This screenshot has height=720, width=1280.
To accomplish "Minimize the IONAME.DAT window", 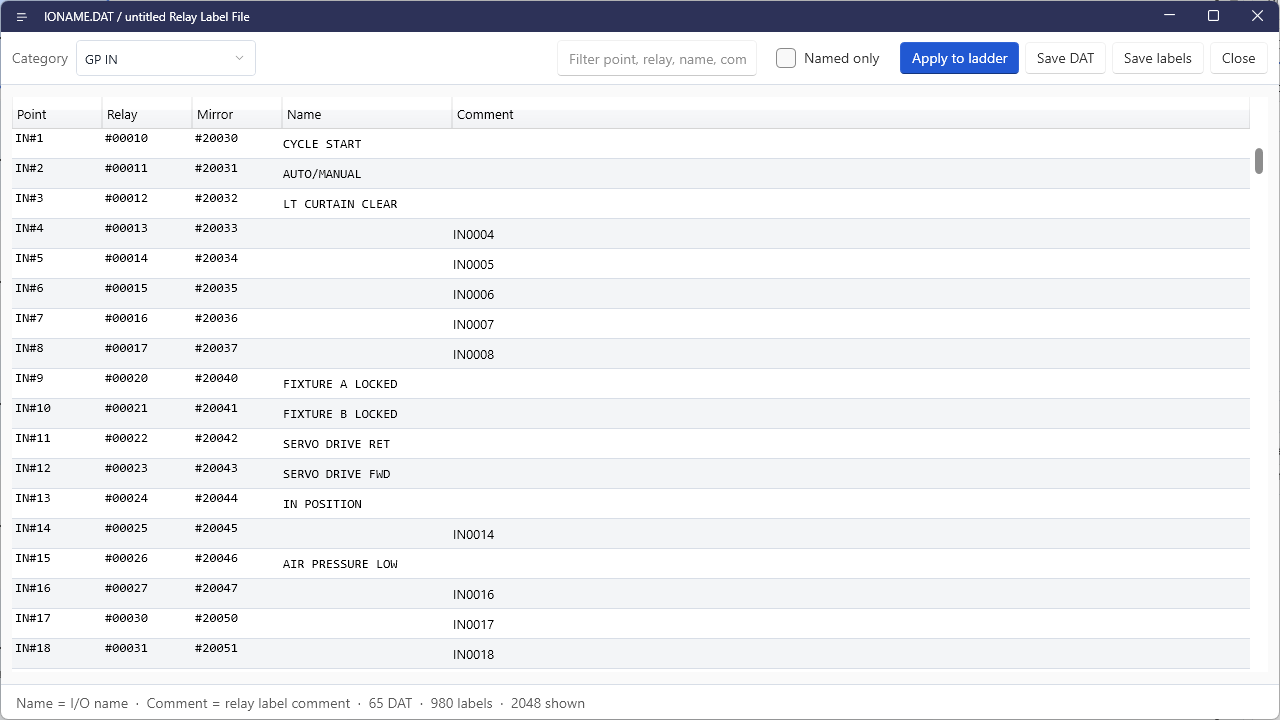I will [1169, 16].
